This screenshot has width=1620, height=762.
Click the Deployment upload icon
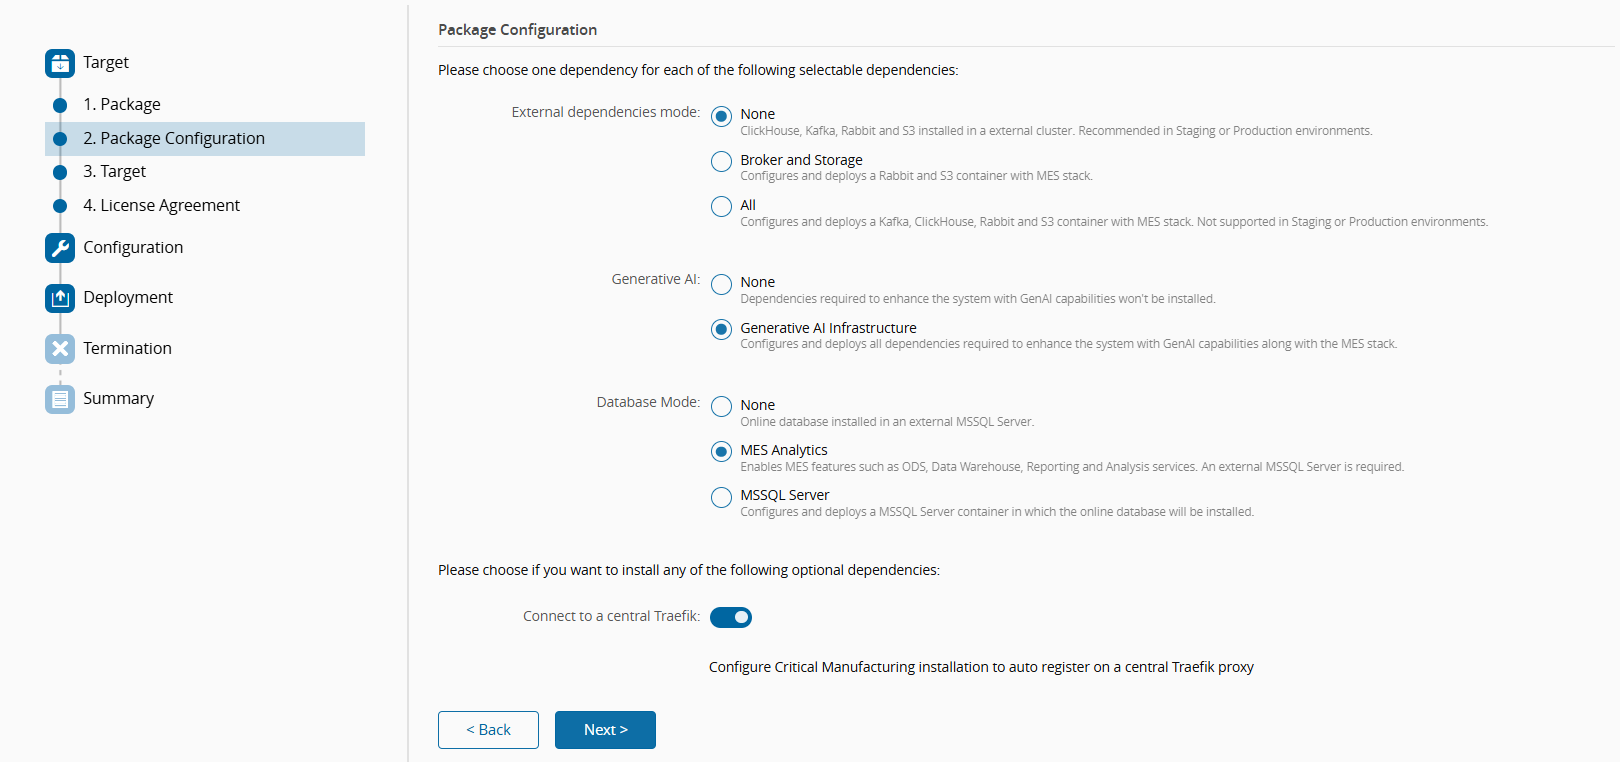tap(60, 298)
